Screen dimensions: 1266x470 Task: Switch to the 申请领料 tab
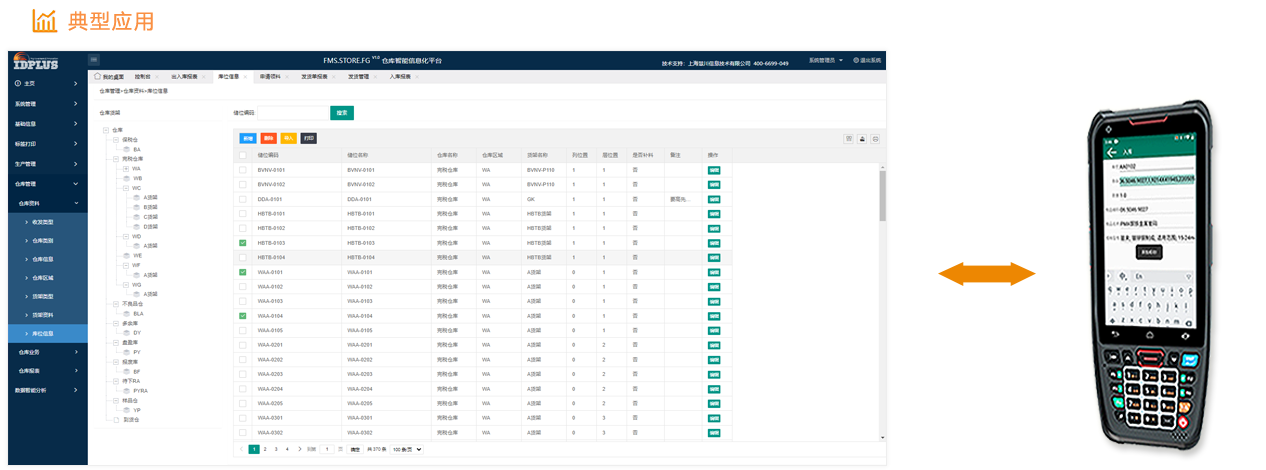tap(272, 76)
